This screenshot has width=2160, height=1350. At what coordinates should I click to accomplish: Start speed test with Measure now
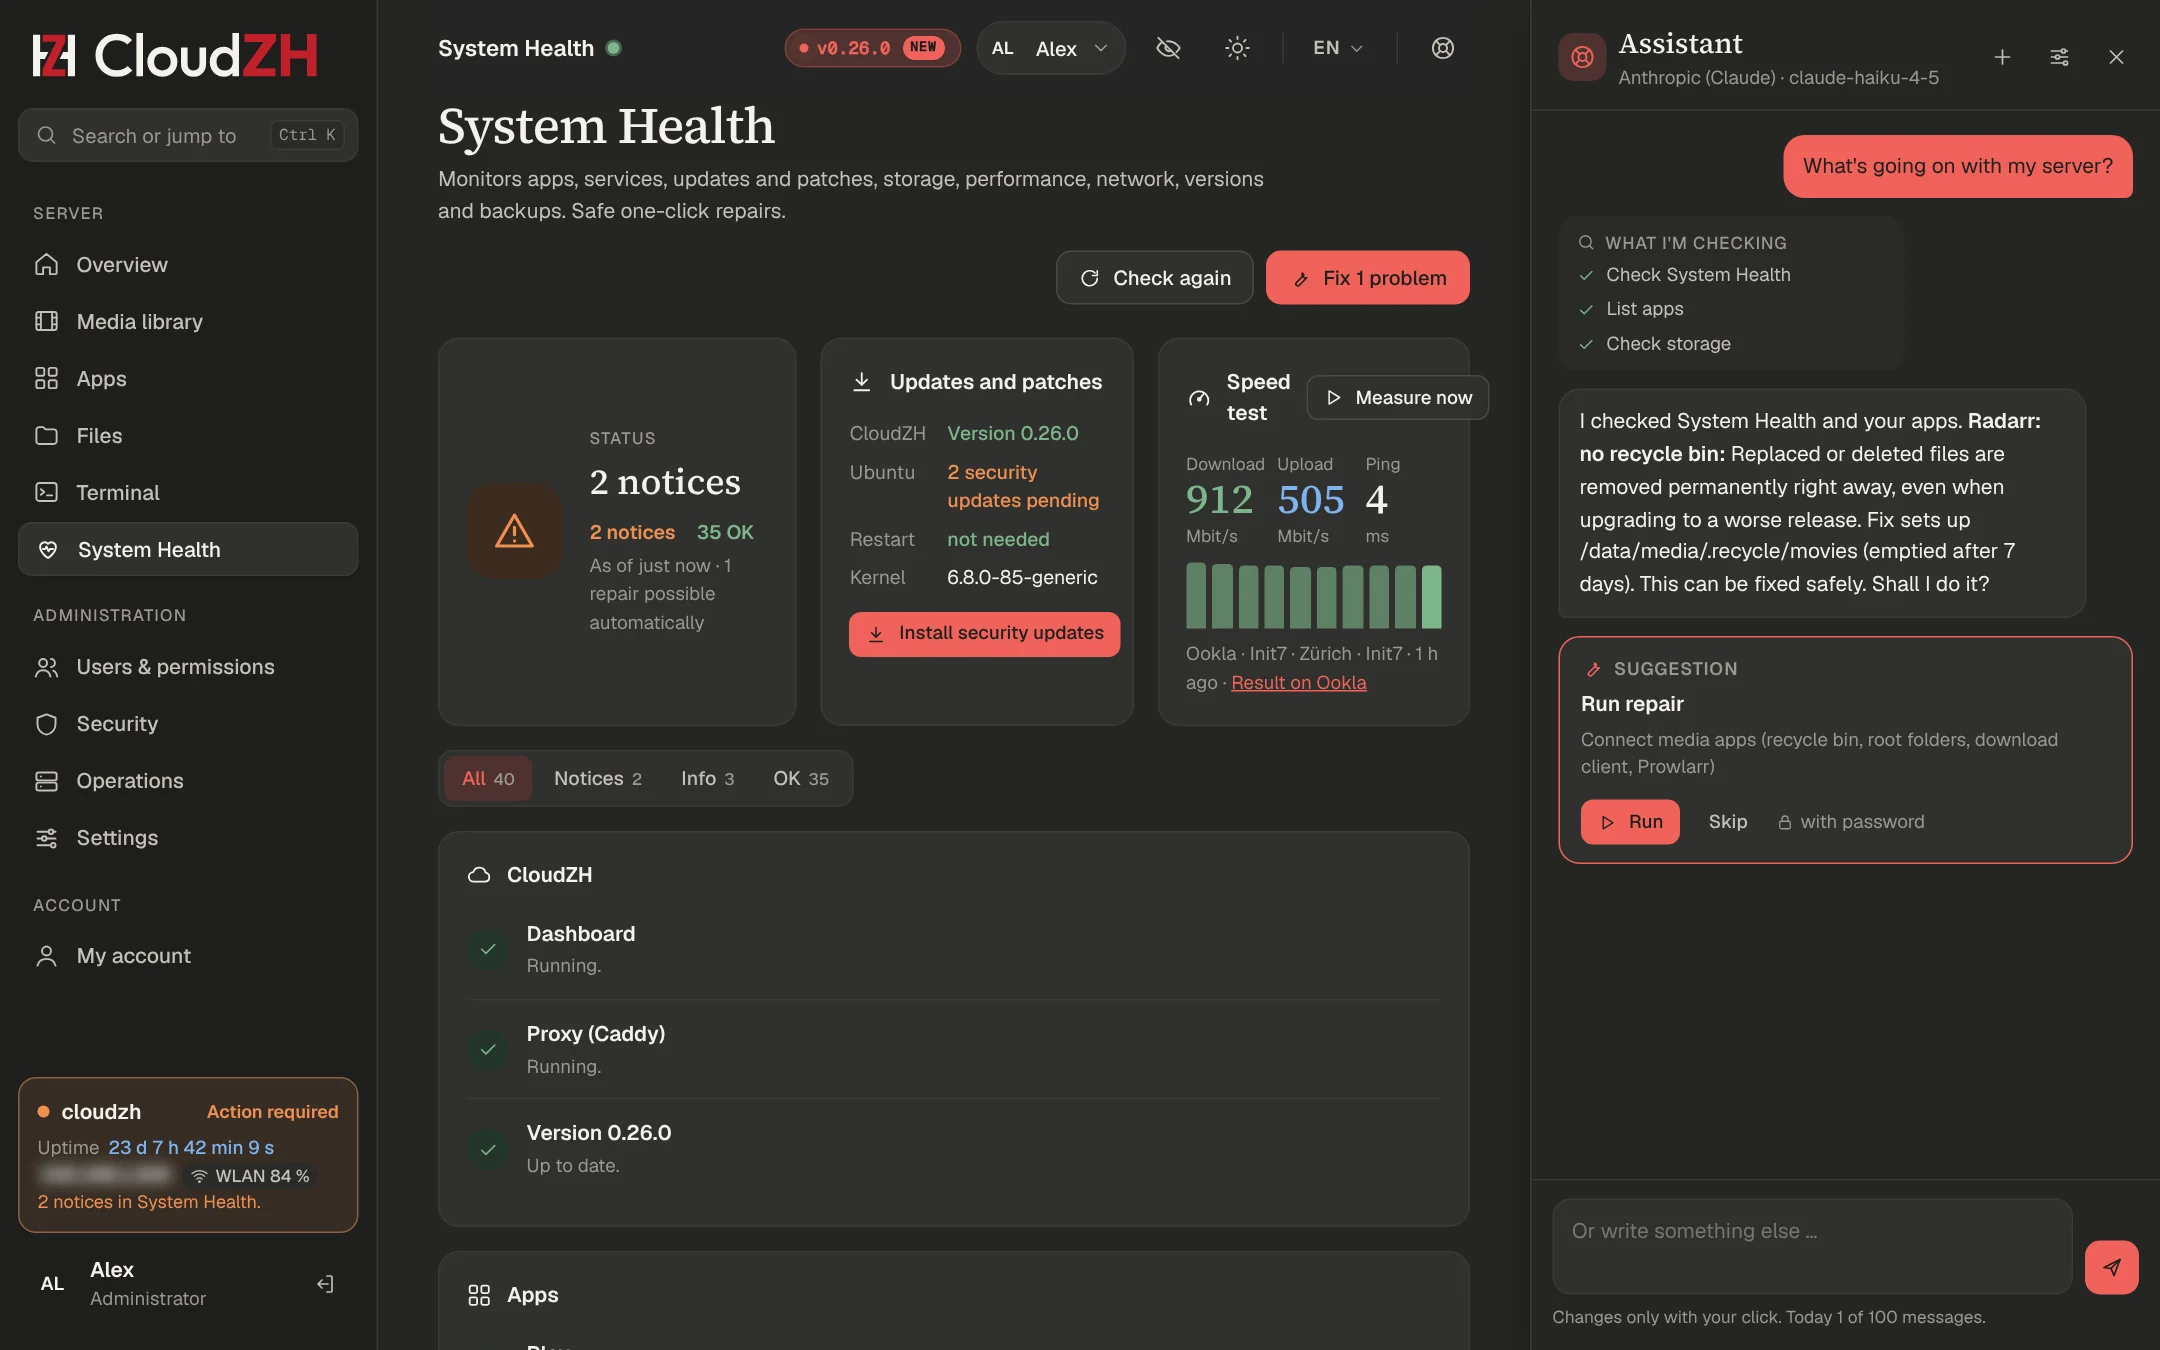pos(1397,398)
